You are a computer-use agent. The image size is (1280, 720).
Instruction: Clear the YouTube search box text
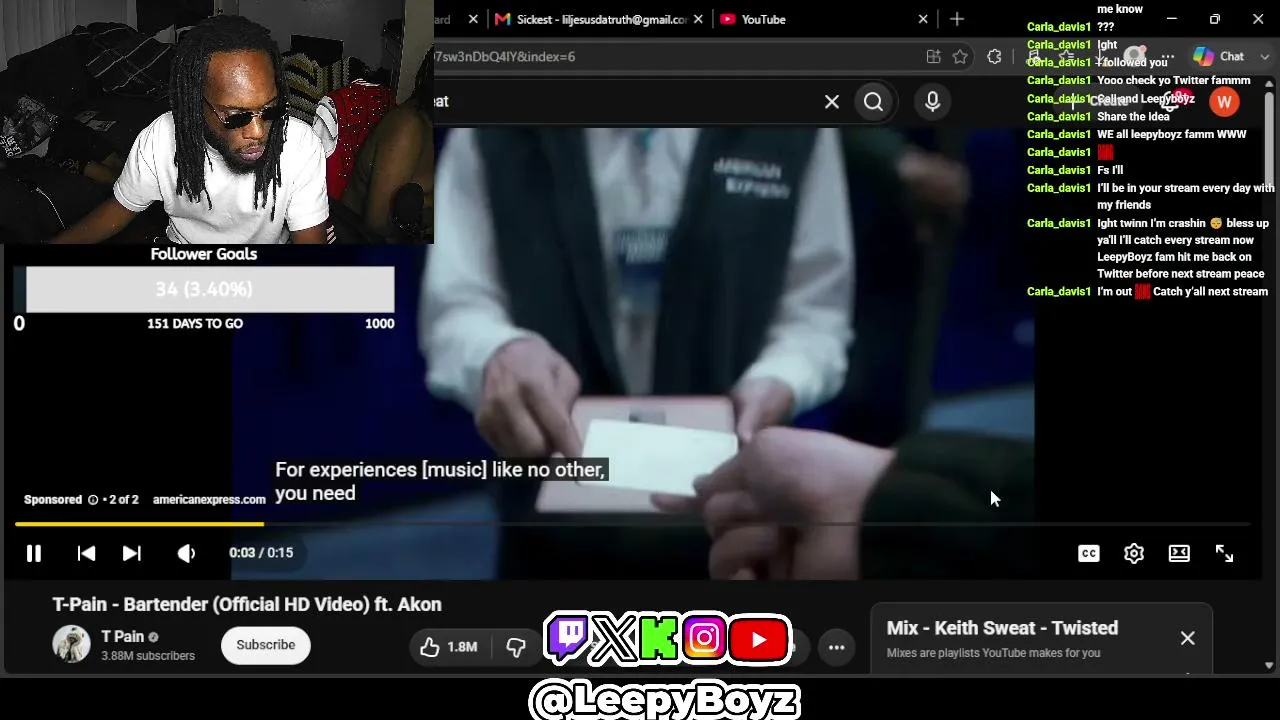tap(831, 101)
